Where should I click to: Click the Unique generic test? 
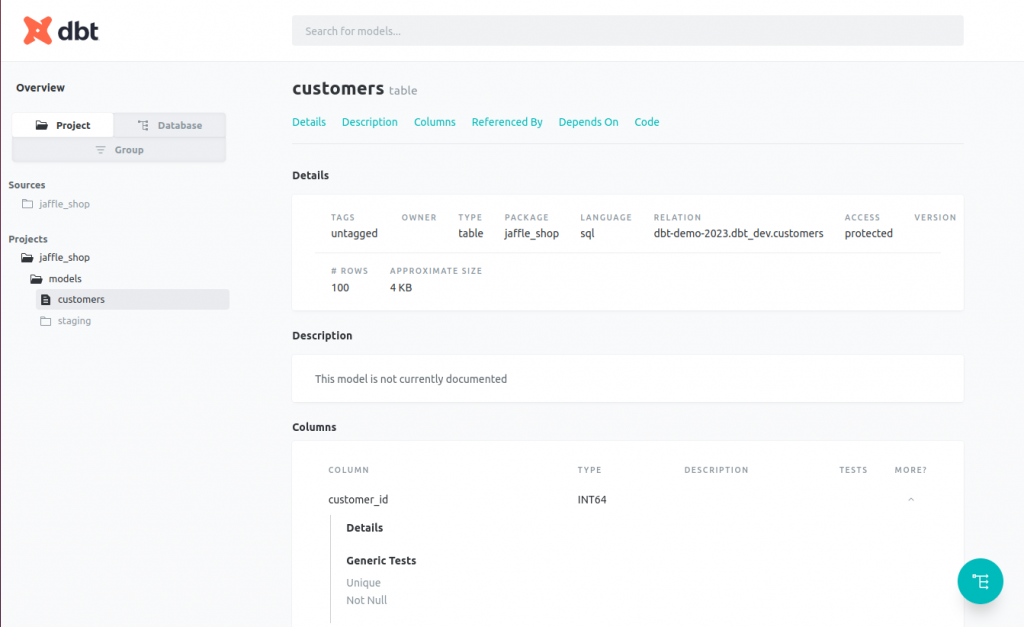point(363,583)
